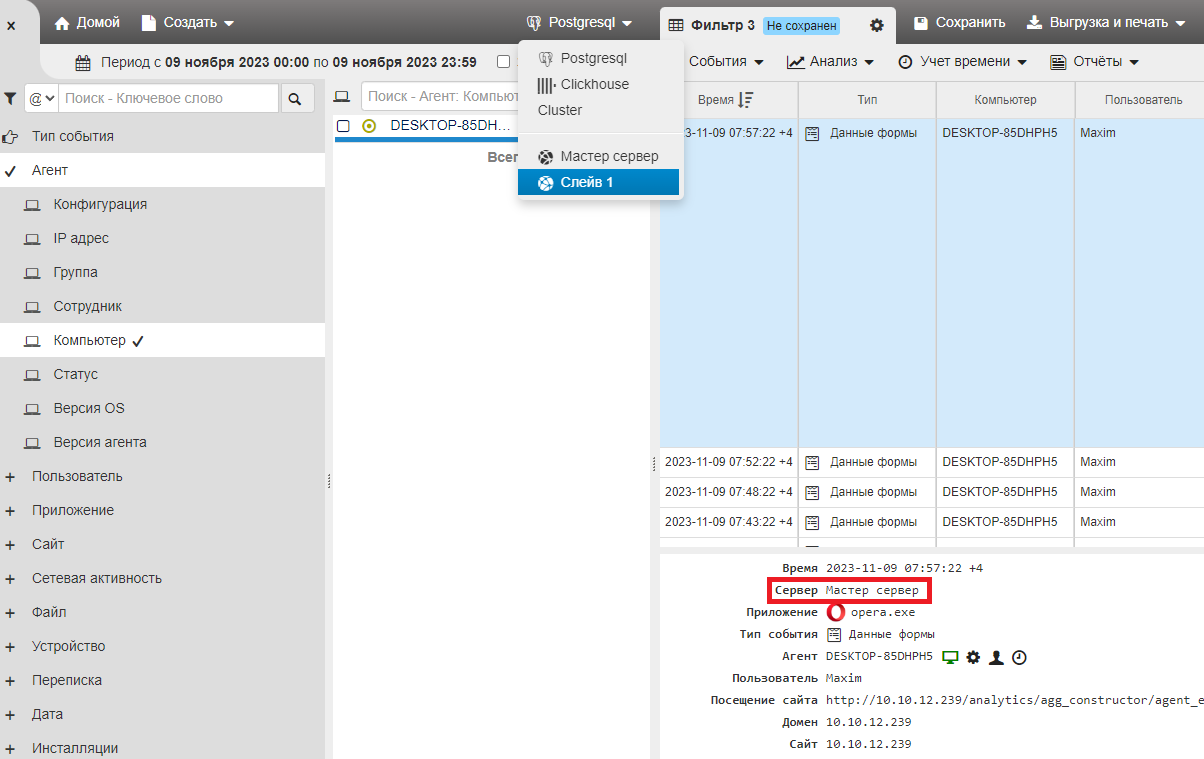The width and height of the screenshot is (1204, 759).
Task: Open the @ search mode dropdown
Action: pos(41,98)
